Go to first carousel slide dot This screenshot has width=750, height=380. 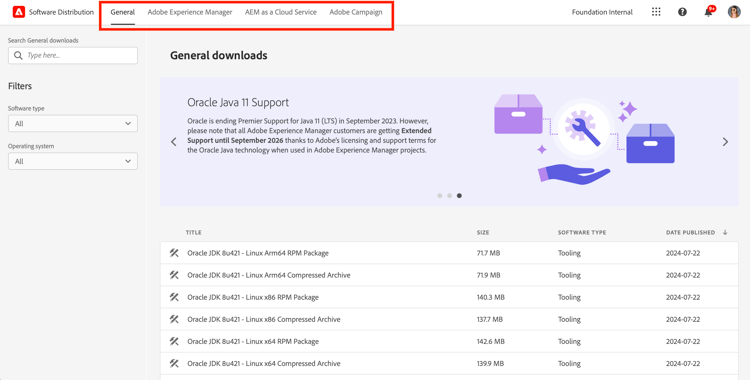(440, 195)
